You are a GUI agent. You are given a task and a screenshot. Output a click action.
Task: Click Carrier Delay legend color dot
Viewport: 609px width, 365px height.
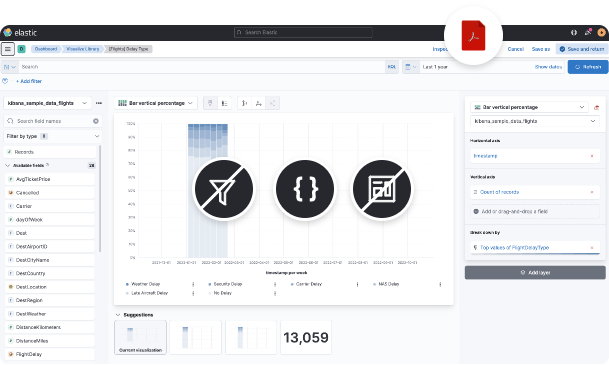292,285
